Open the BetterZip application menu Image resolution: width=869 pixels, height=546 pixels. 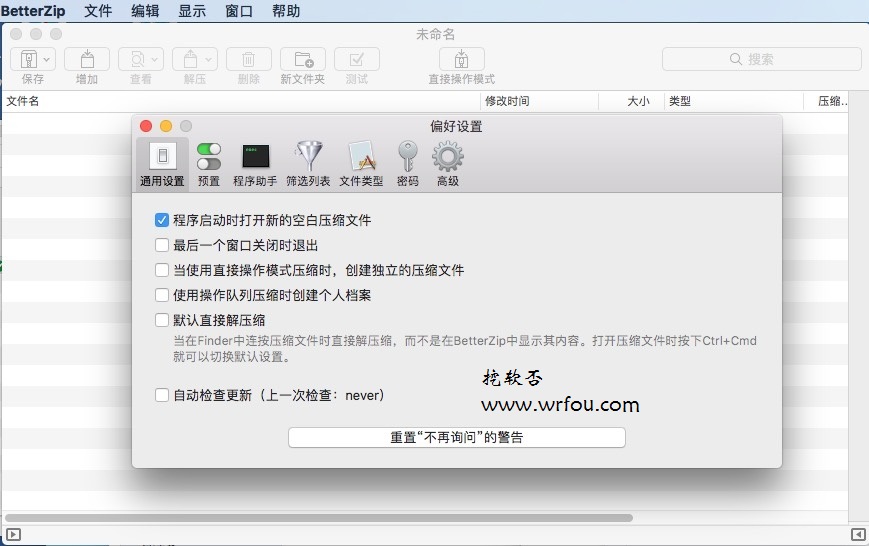click(x=33, y=11)
